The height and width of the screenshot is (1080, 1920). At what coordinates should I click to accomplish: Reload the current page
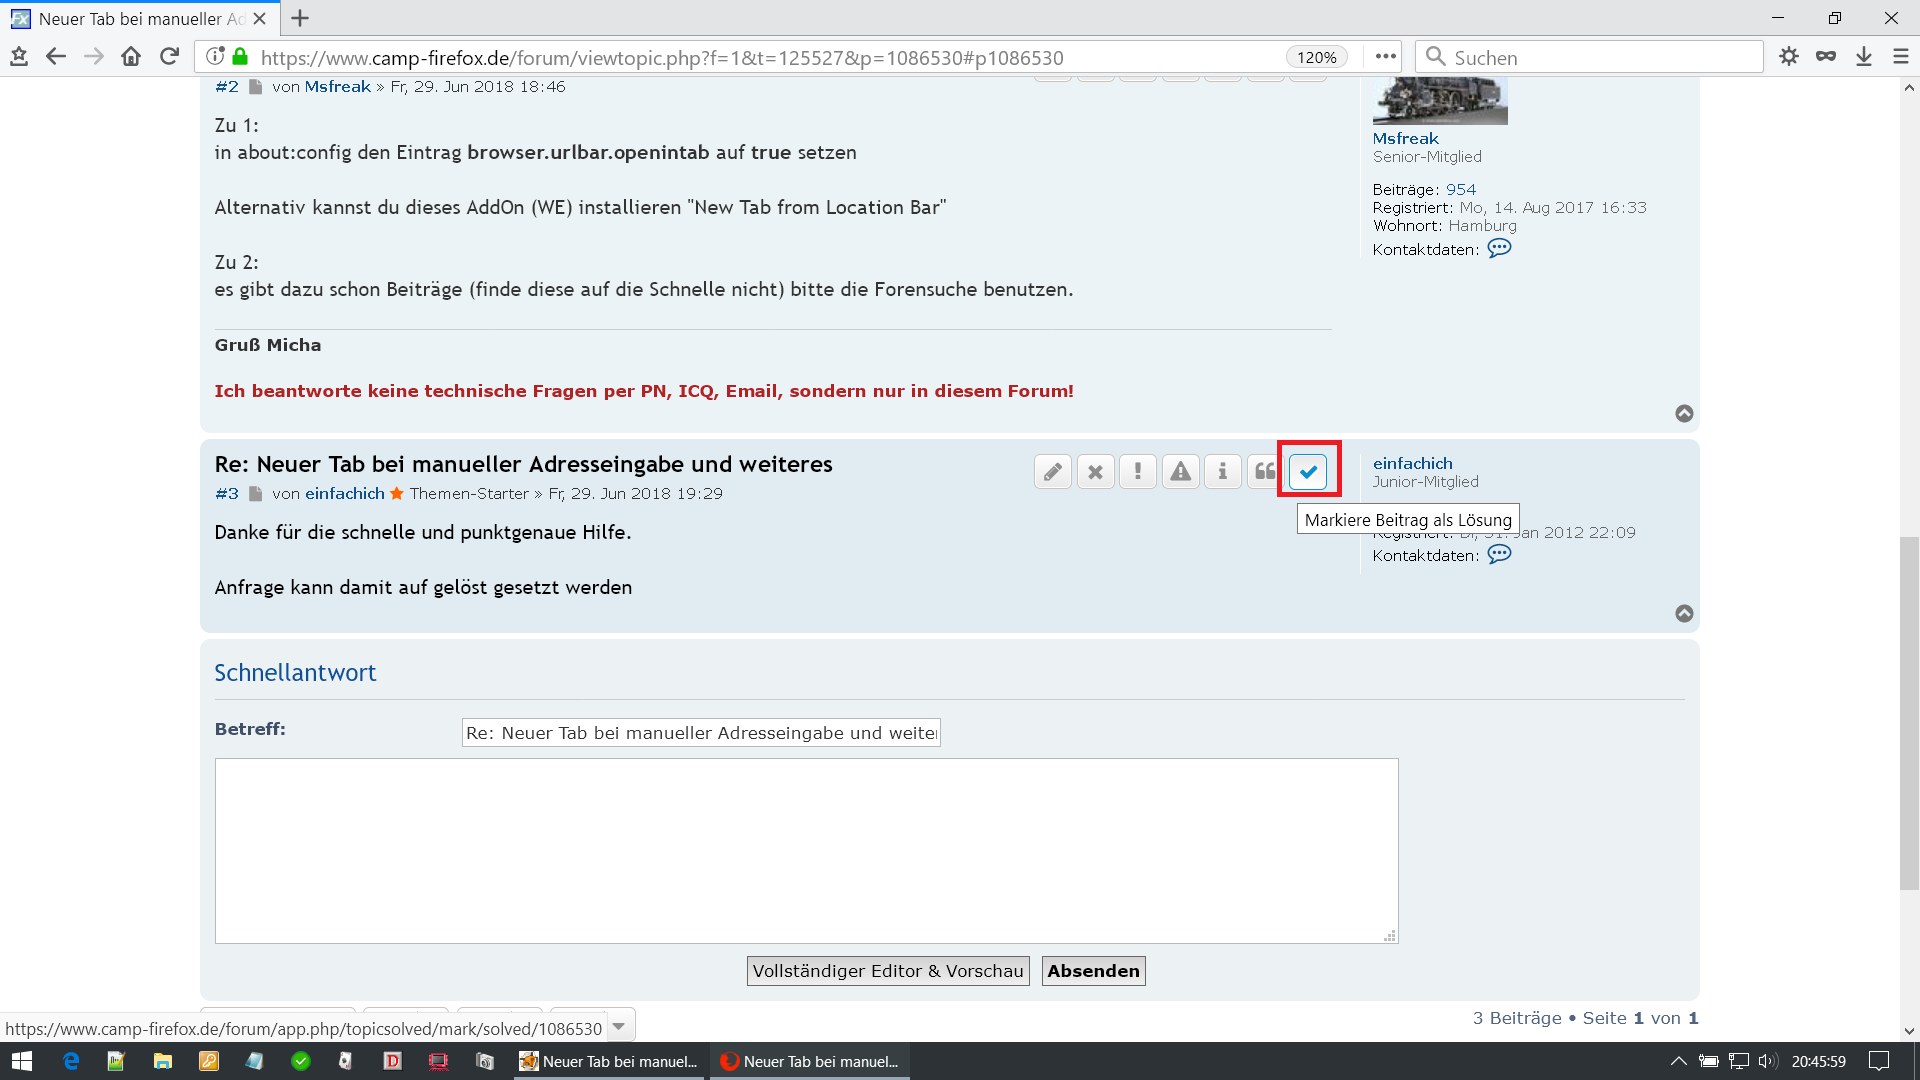pos(170,57)
